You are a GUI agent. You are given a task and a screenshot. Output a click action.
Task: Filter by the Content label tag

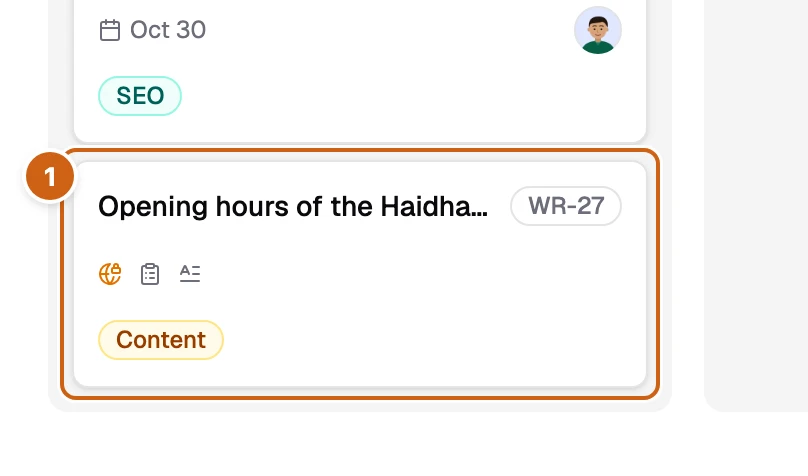(x=161, y=340)
